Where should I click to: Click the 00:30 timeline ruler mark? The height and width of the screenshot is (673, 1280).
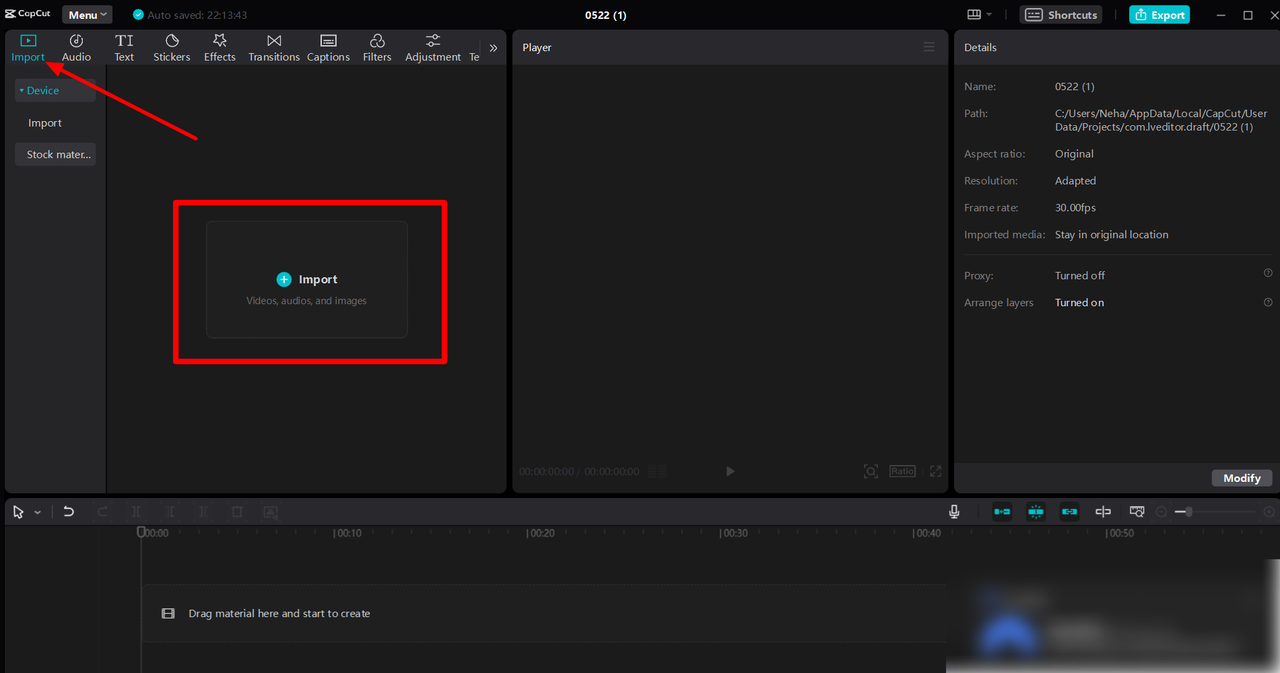735,533
